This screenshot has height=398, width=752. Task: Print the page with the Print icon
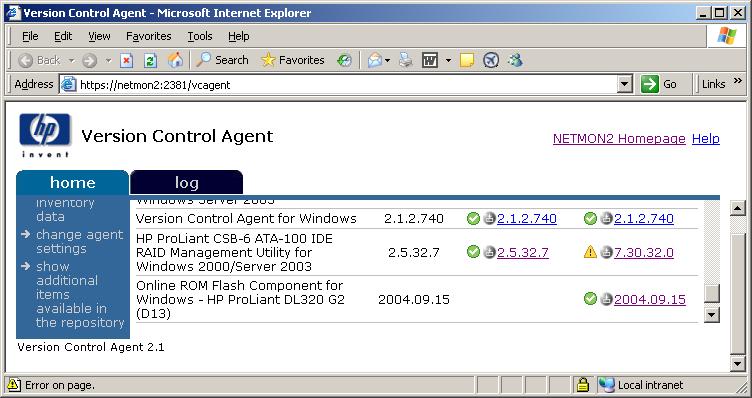pyautogui.click(x=406, y=60)
